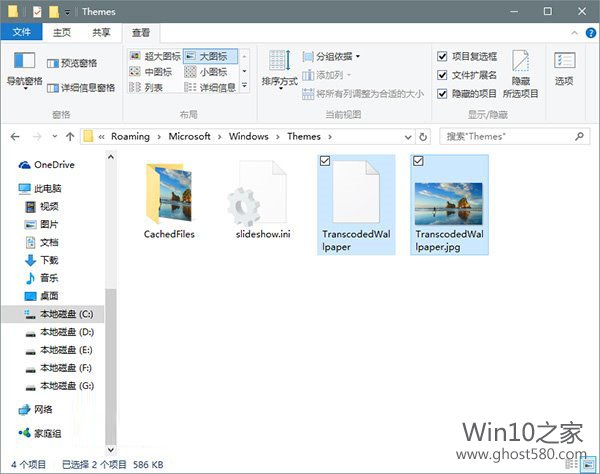
Task: Click the navigation pane vertical scrollbar
Action: pos(111,300)
